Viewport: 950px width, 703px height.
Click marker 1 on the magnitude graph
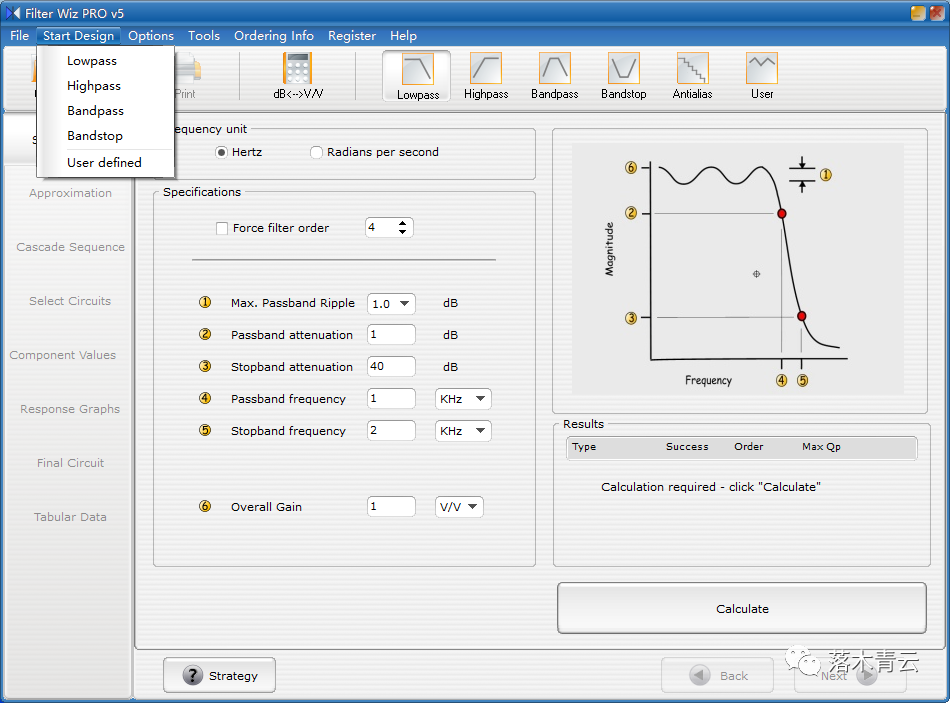click(x=826, y=175)
